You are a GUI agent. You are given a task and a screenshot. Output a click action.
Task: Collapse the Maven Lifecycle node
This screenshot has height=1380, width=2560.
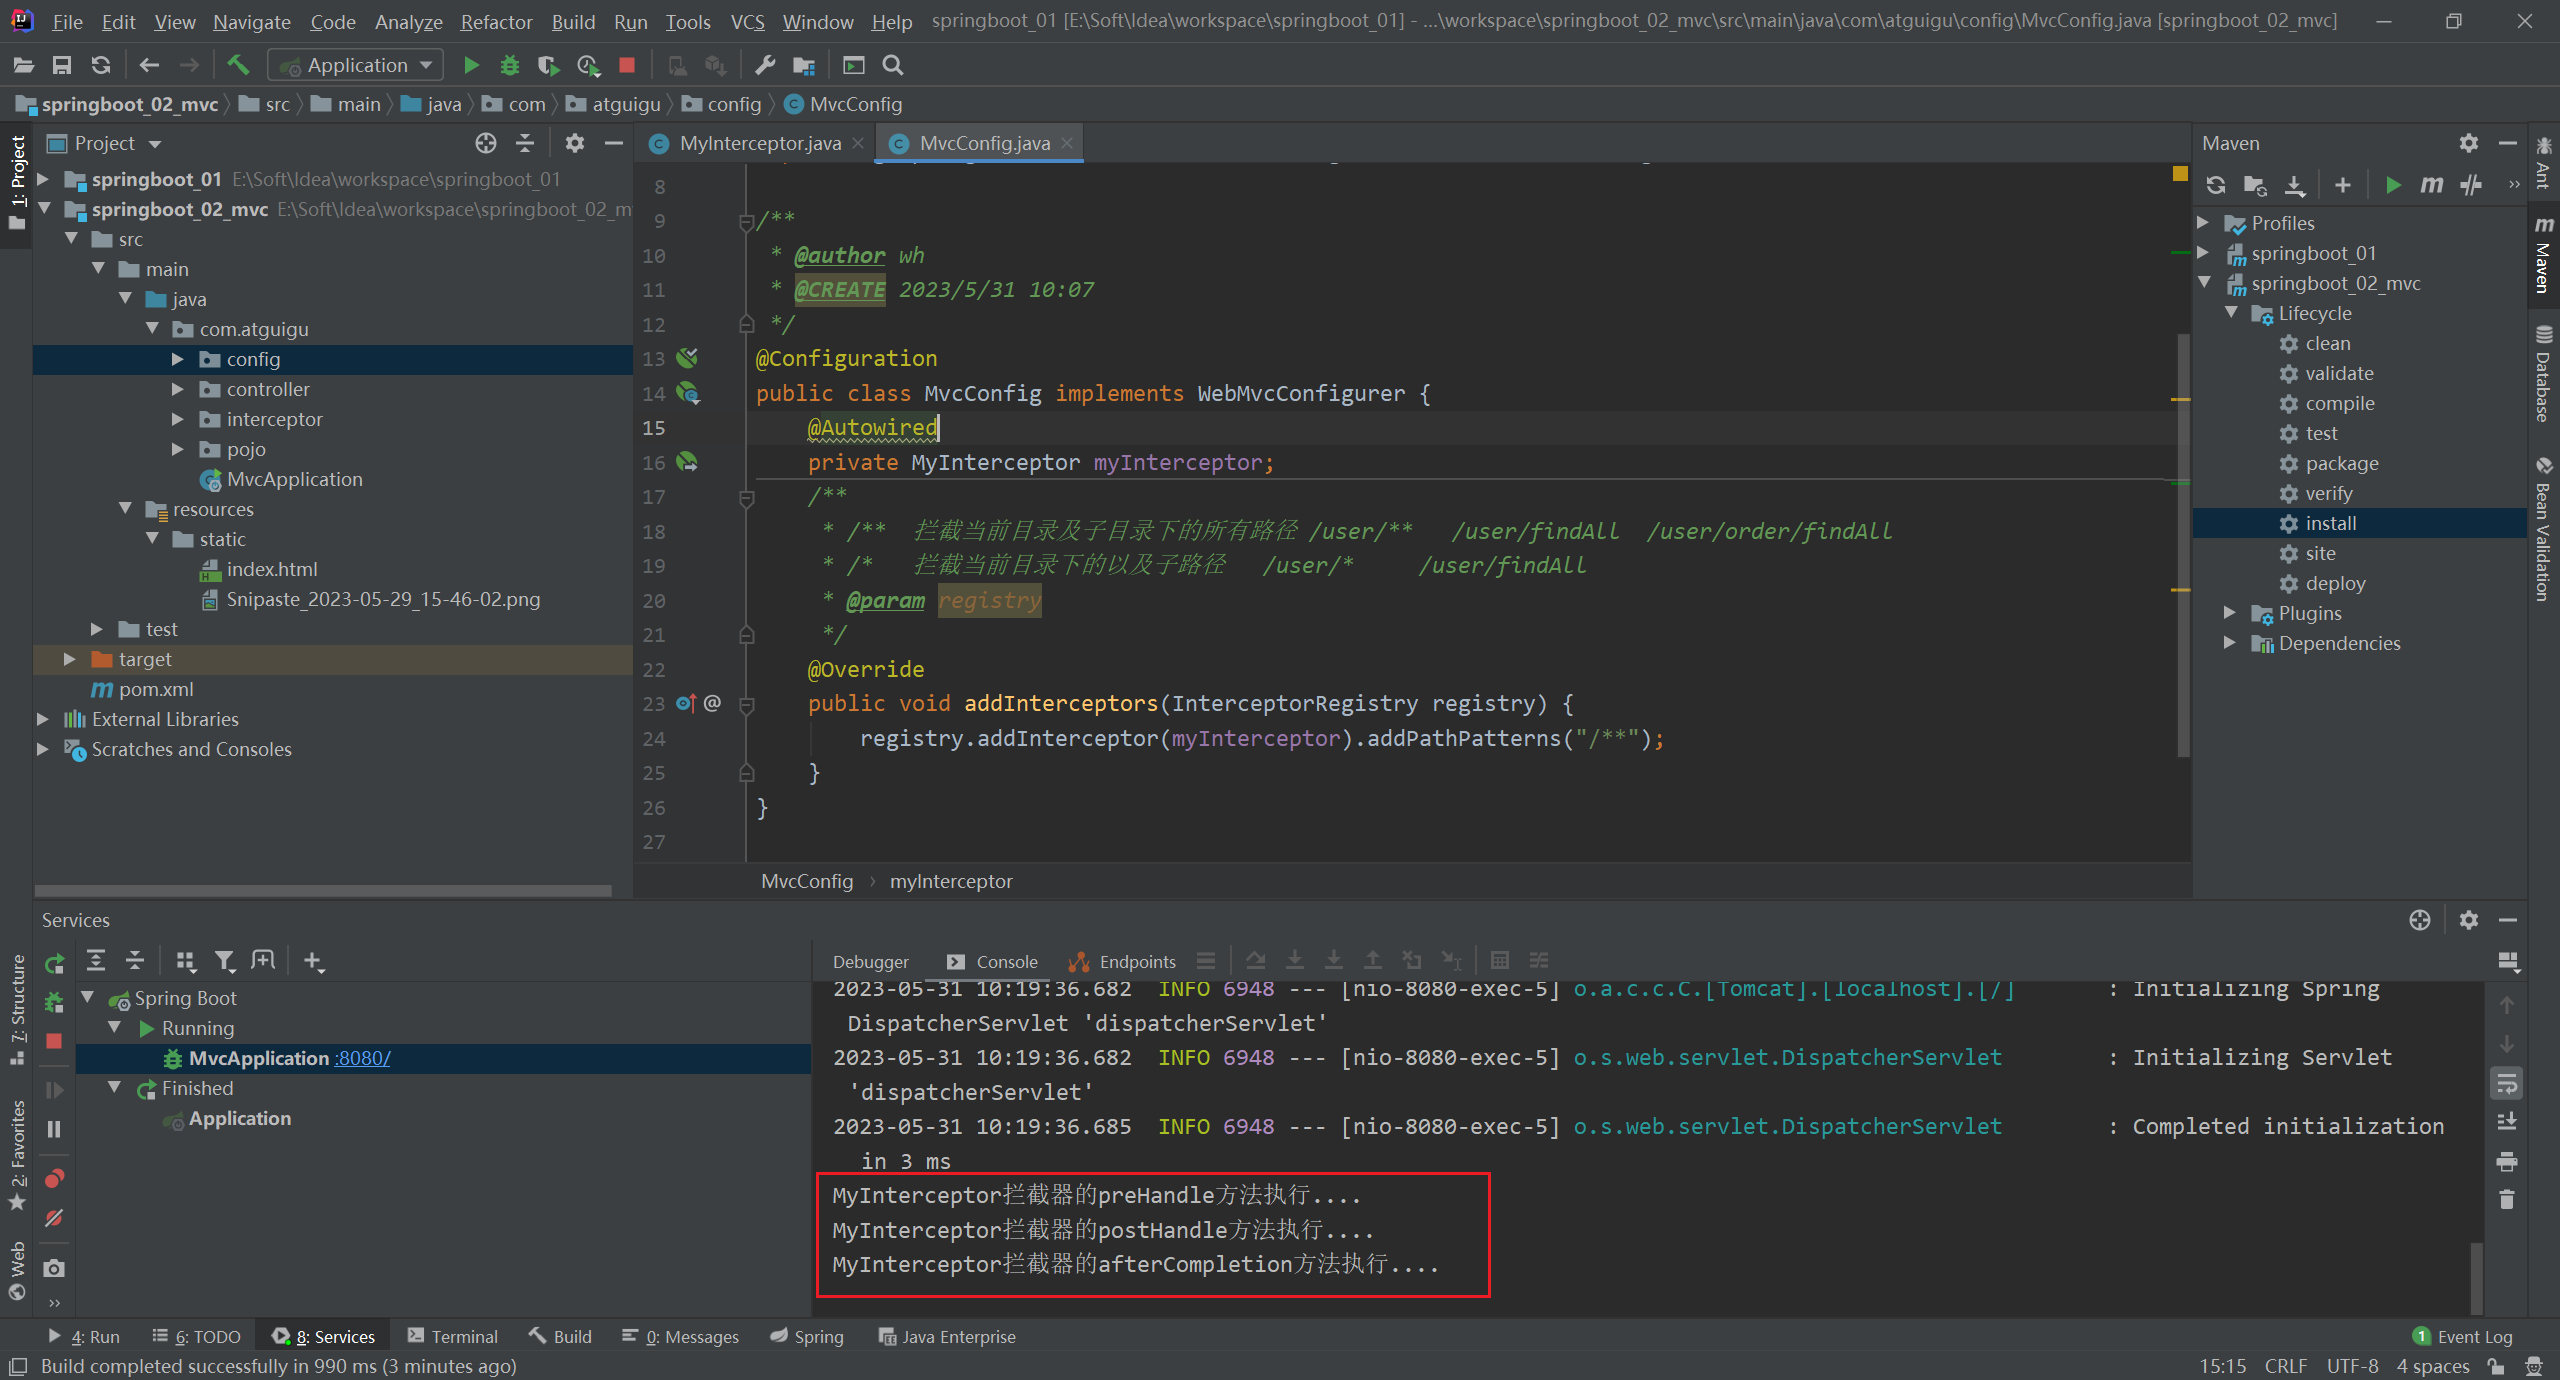point(2230,313)
